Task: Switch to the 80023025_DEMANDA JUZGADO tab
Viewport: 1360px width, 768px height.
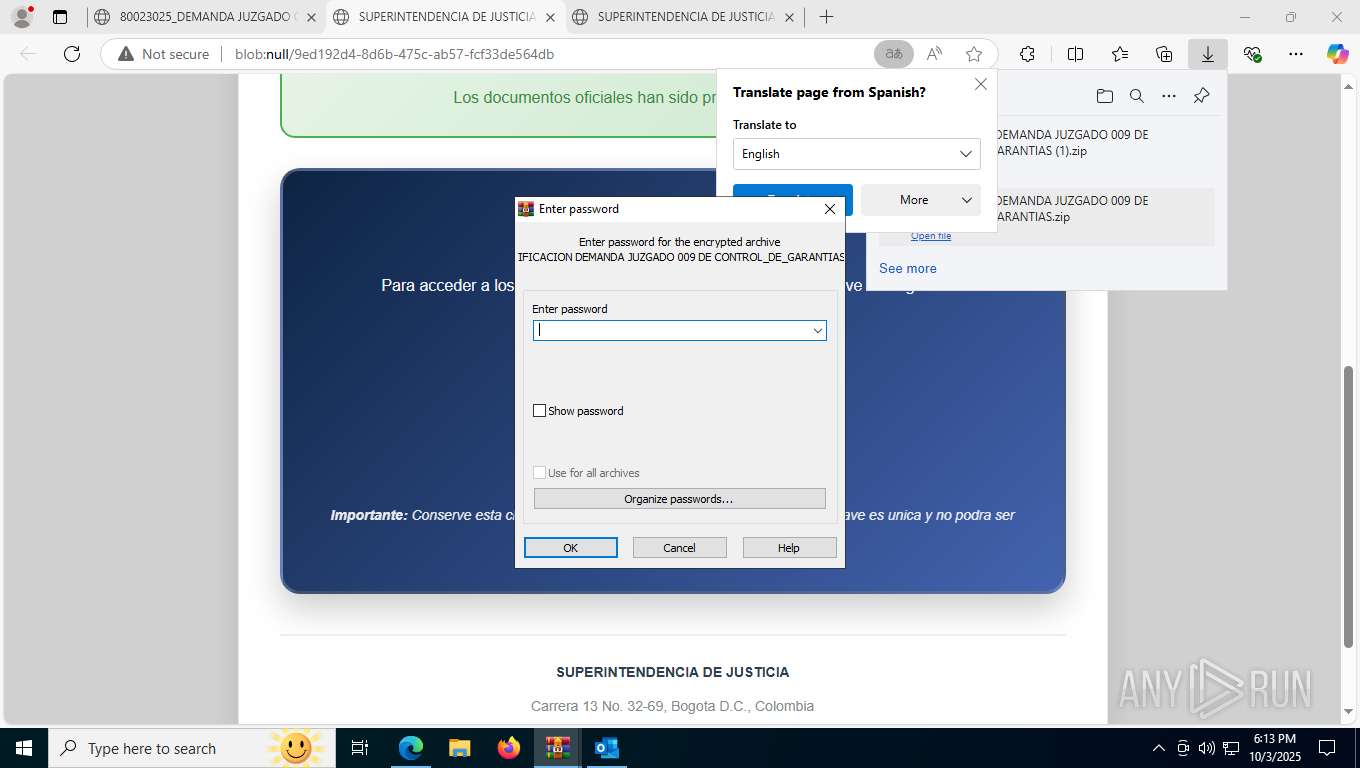Action: tap(208, 17)
